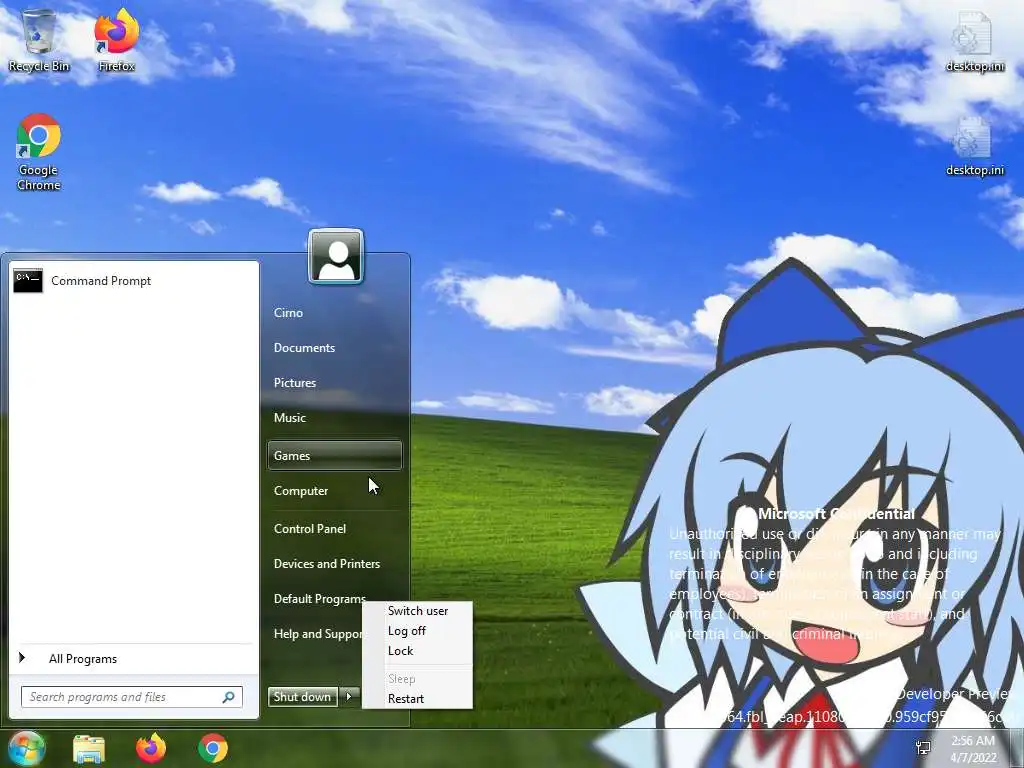
Task: Open the Recycle Bin desktop icon
Action: pyautogui.click(x=39, y=39)
